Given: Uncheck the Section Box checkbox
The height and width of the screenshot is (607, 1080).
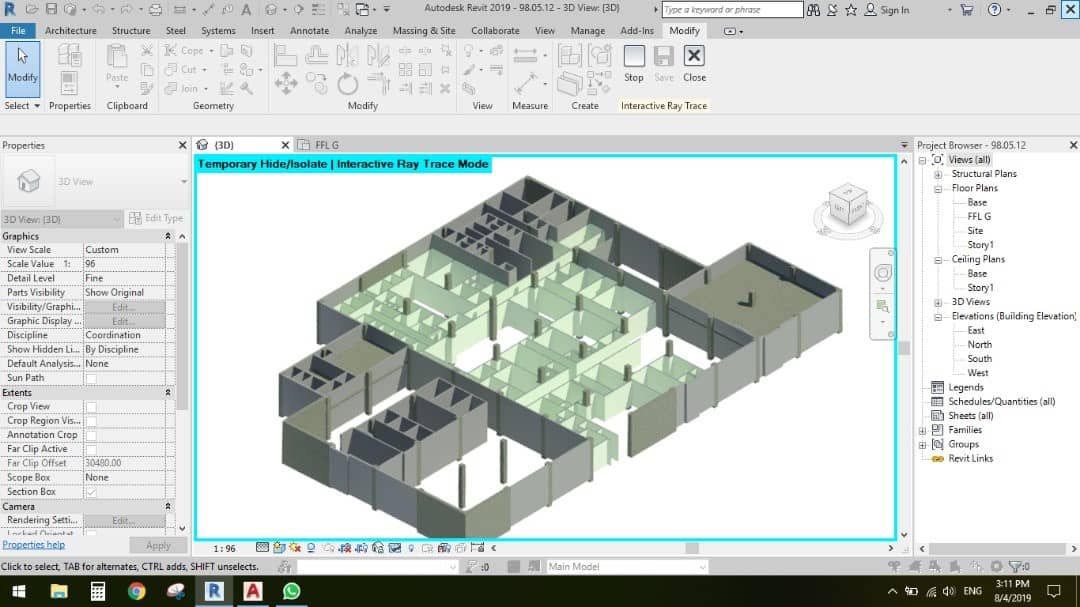Looking at the screenshot, I should coord(91,492).
